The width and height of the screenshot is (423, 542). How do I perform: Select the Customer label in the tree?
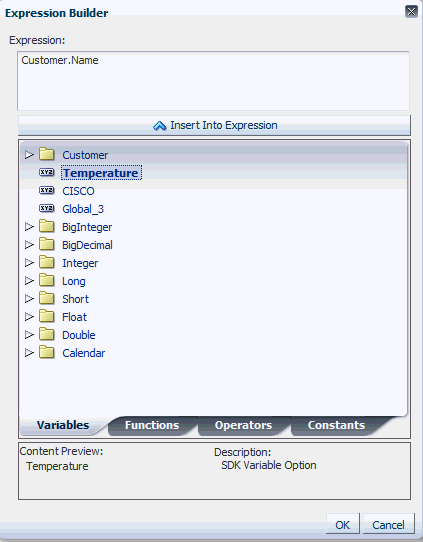click(85, 155)
